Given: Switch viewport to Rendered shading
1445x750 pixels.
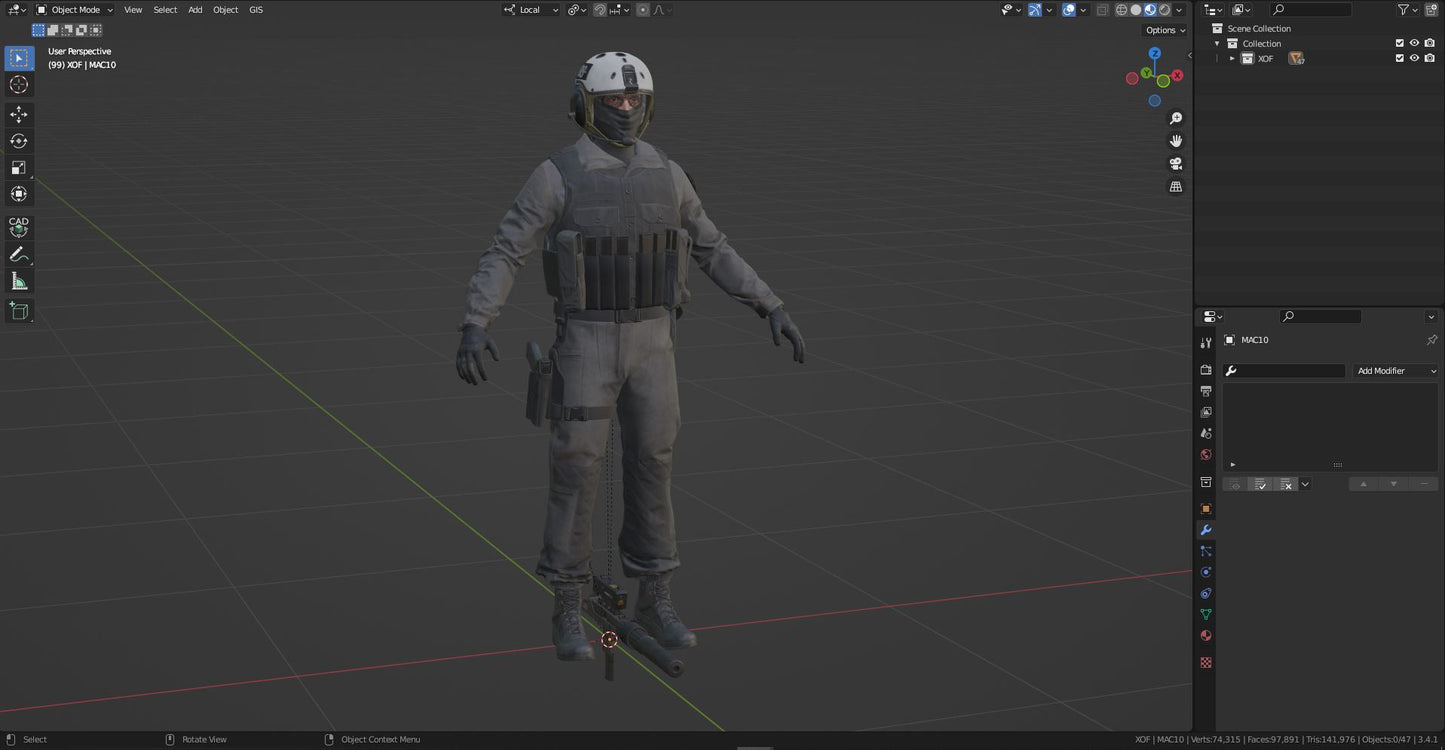Looking at the screenshot, I should (x=1164, y=9).
